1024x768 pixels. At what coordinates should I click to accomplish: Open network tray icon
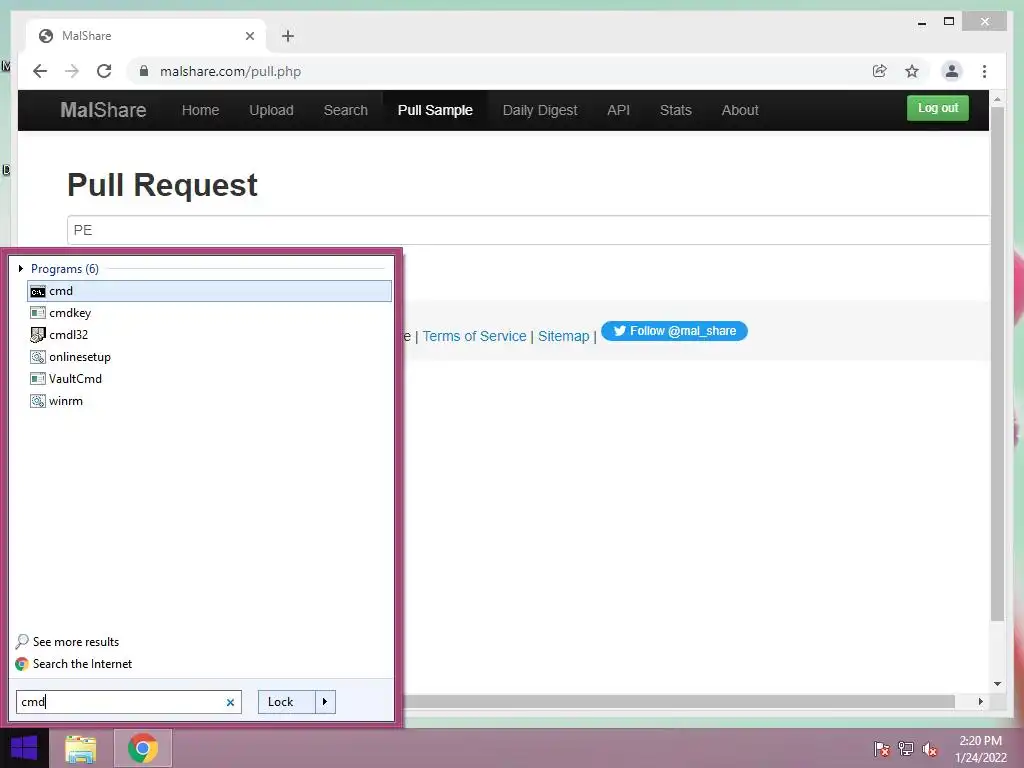[x=906, y=749]
